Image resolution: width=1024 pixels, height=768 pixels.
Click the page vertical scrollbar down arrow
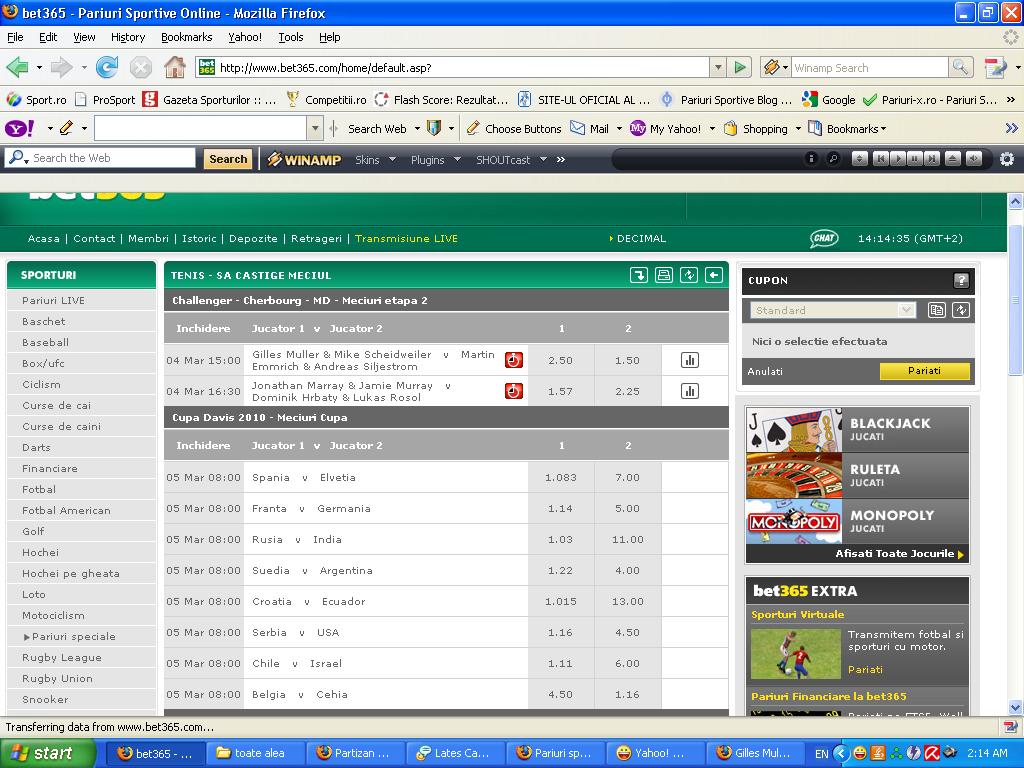tap(1016, 707)
